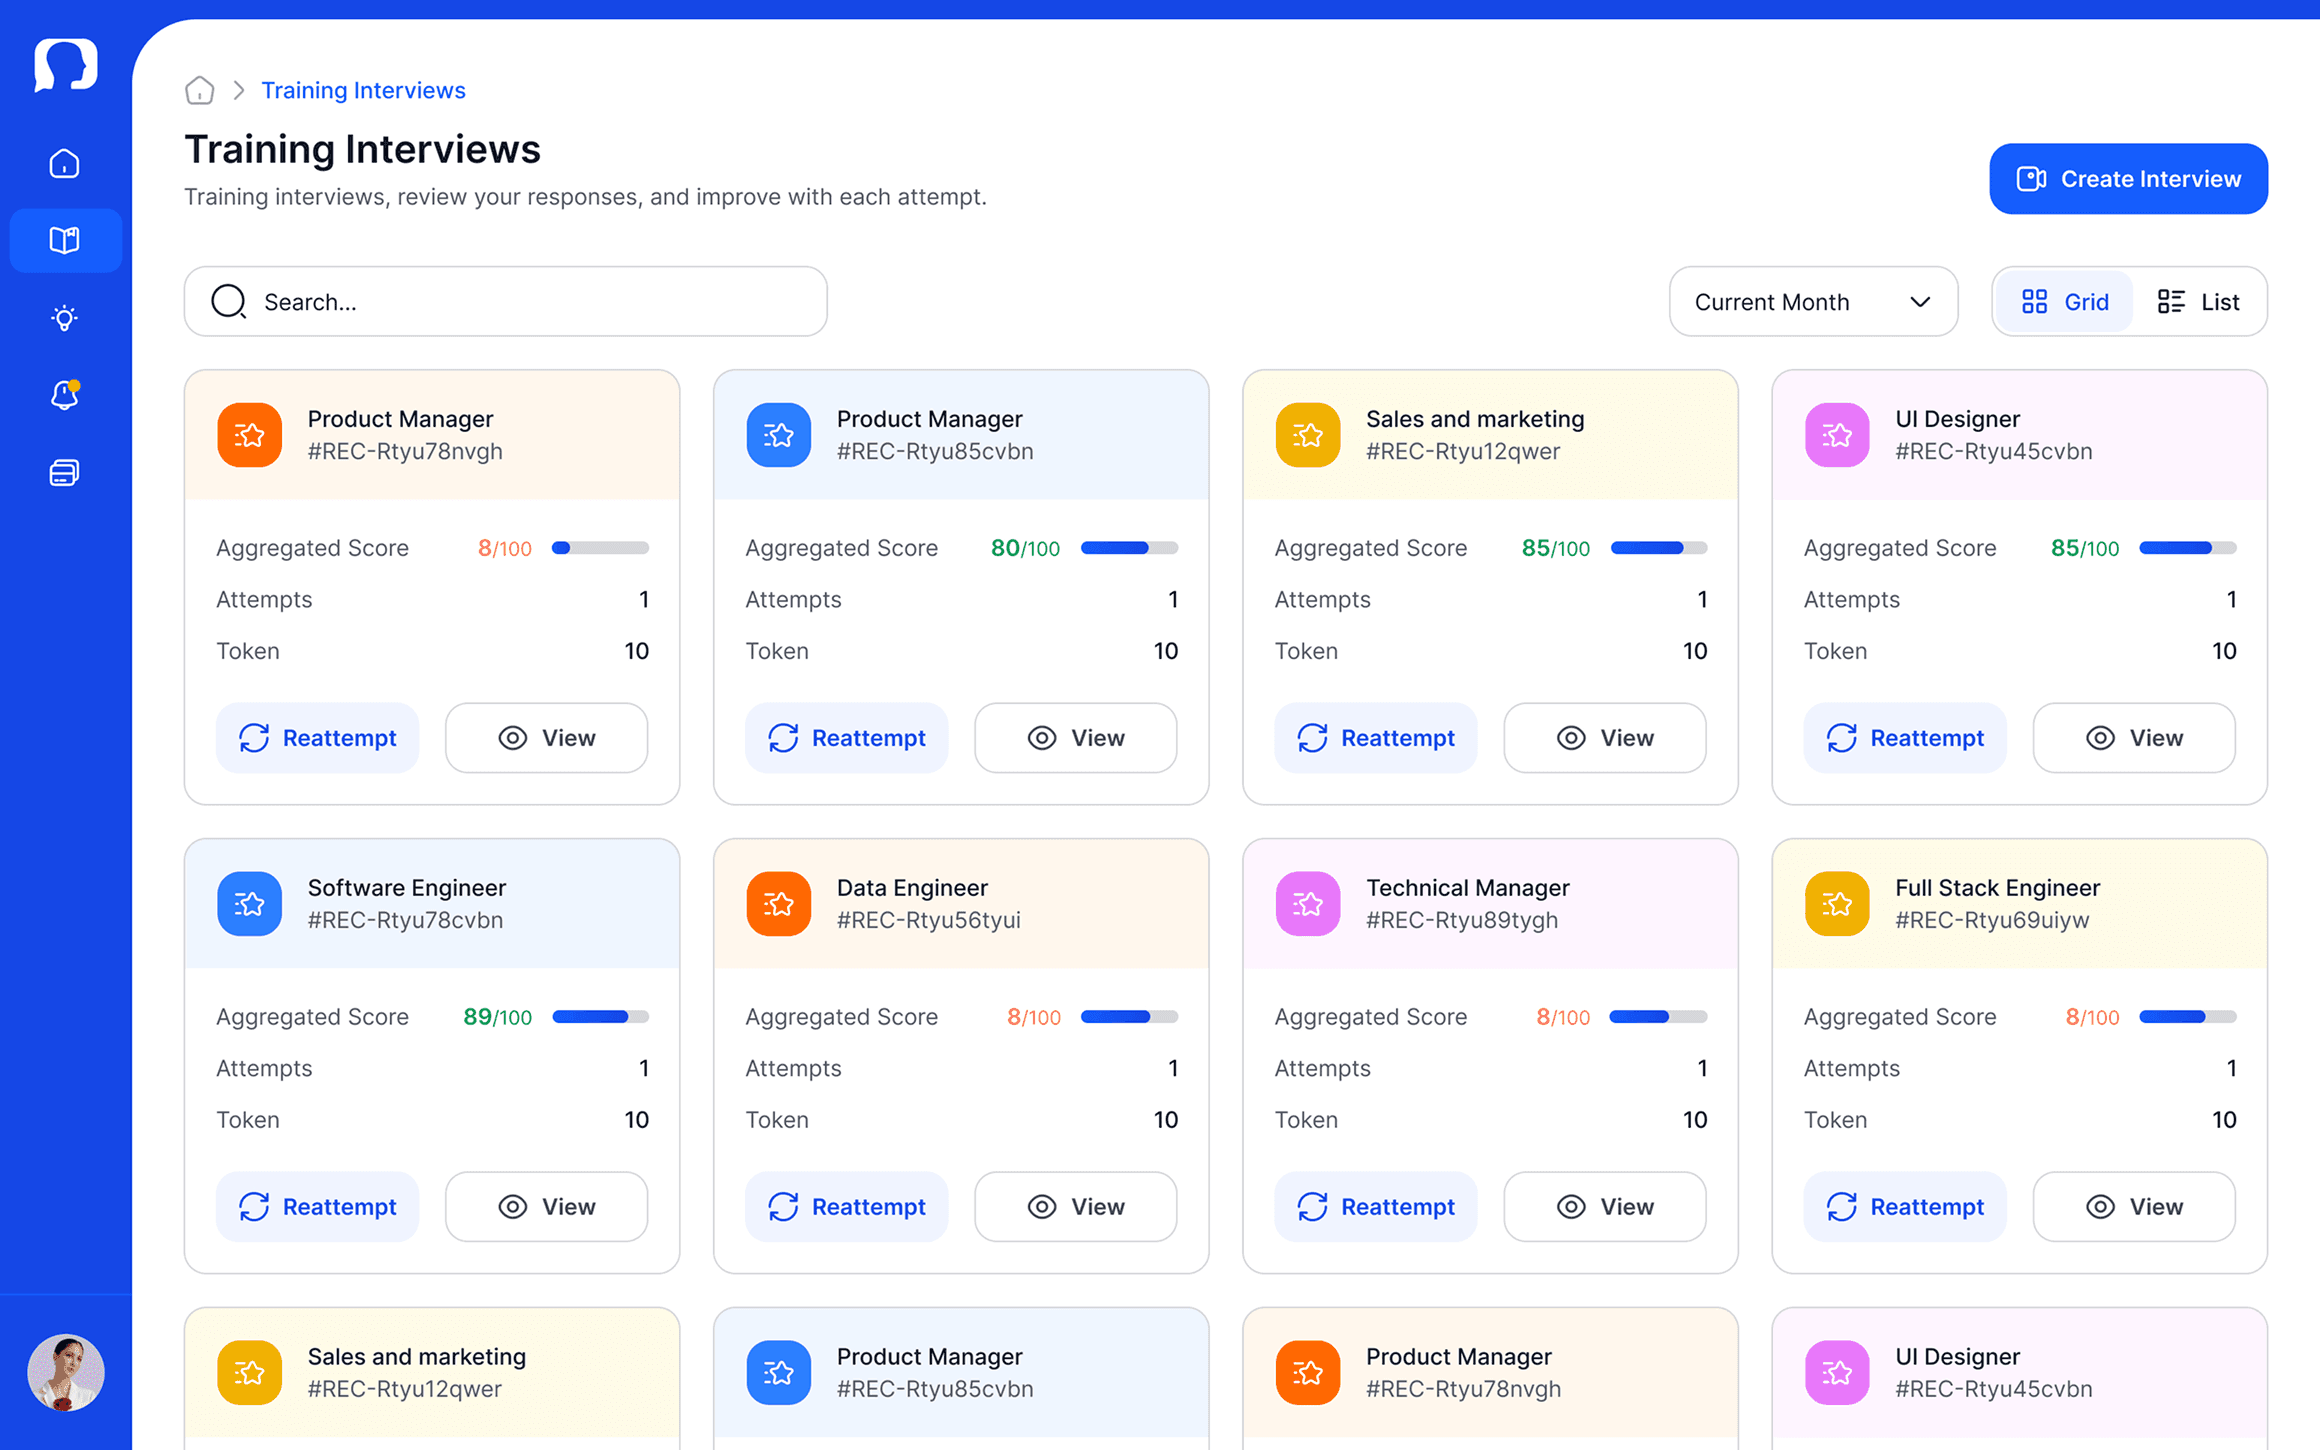Click orange star icon on Rtyu78nvgh card
Viewport: 2320px width, 1450px height.
(x=249, y=435)
